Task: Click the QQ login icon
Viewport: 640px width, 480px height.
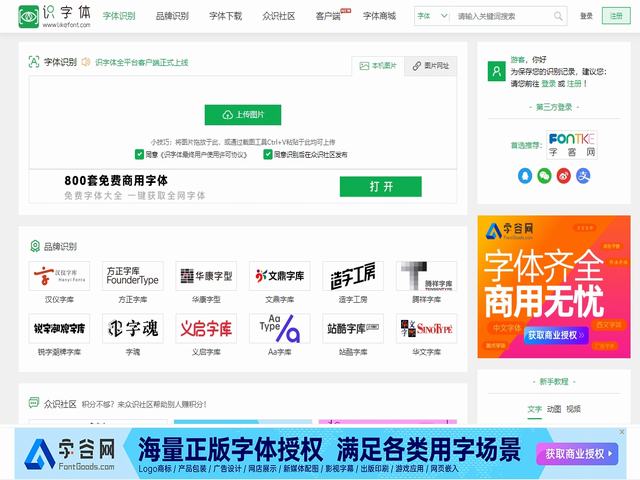Action: (525, 176)
